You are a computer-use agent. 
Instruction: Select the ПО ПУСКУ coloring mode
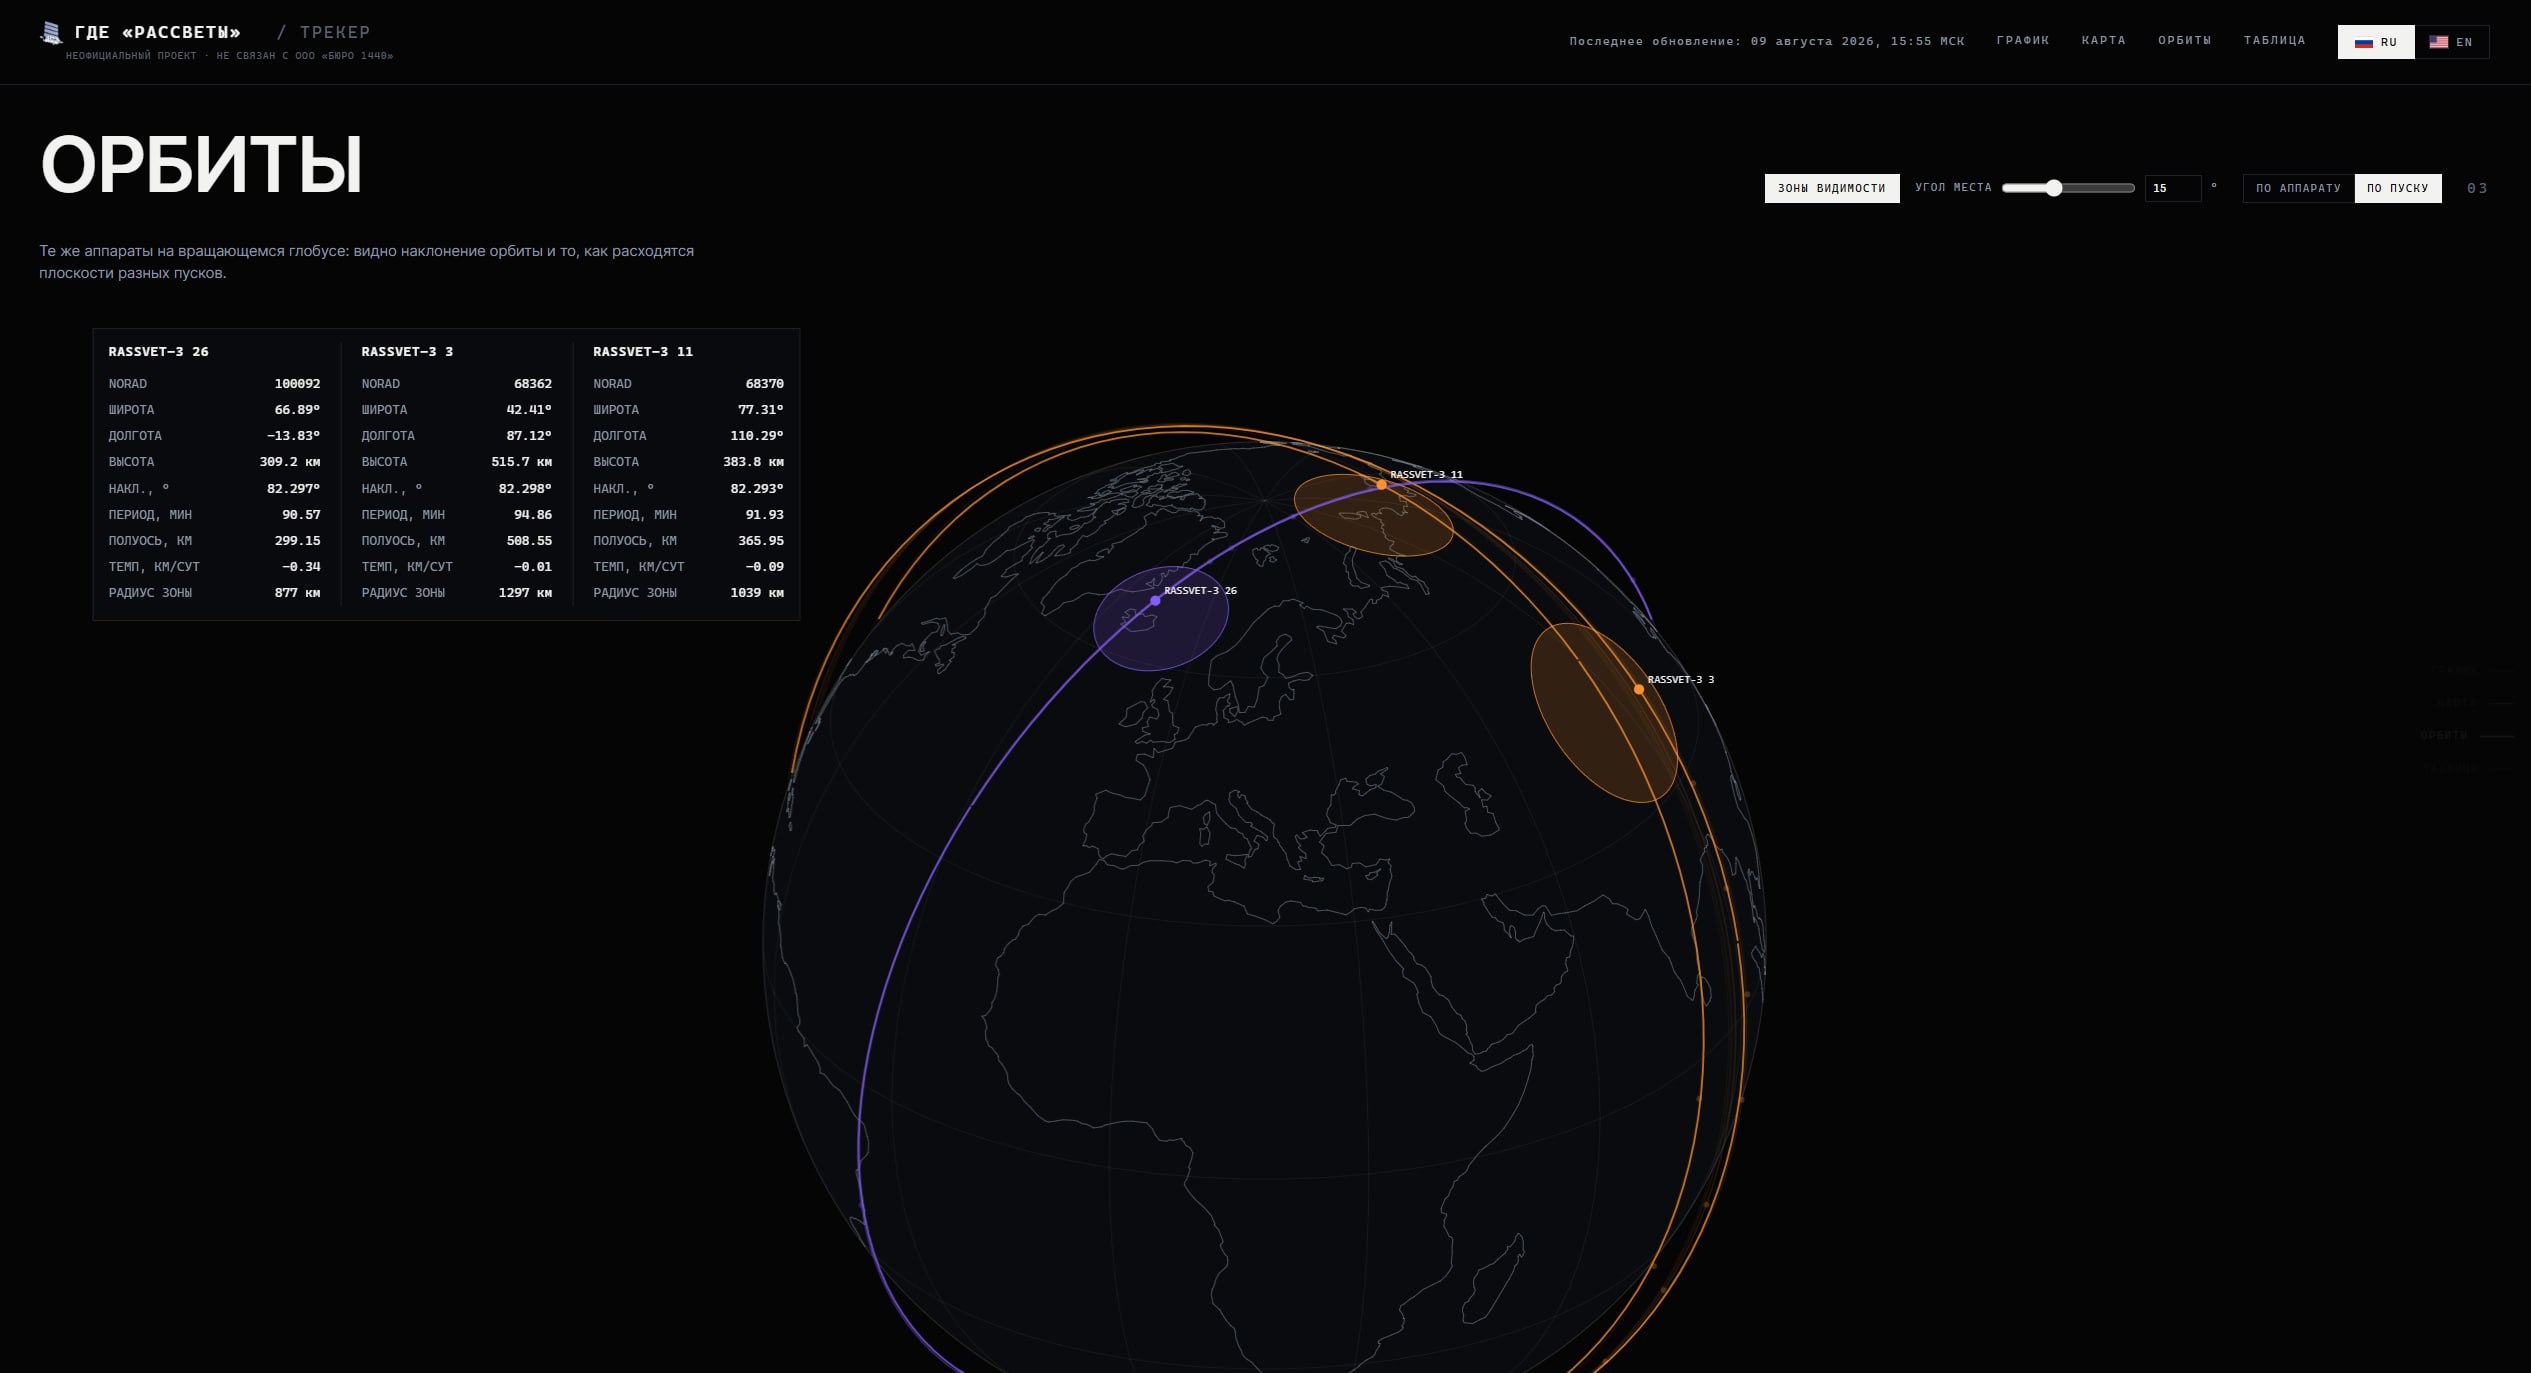pyautogui.click(x=2398, y=188)
